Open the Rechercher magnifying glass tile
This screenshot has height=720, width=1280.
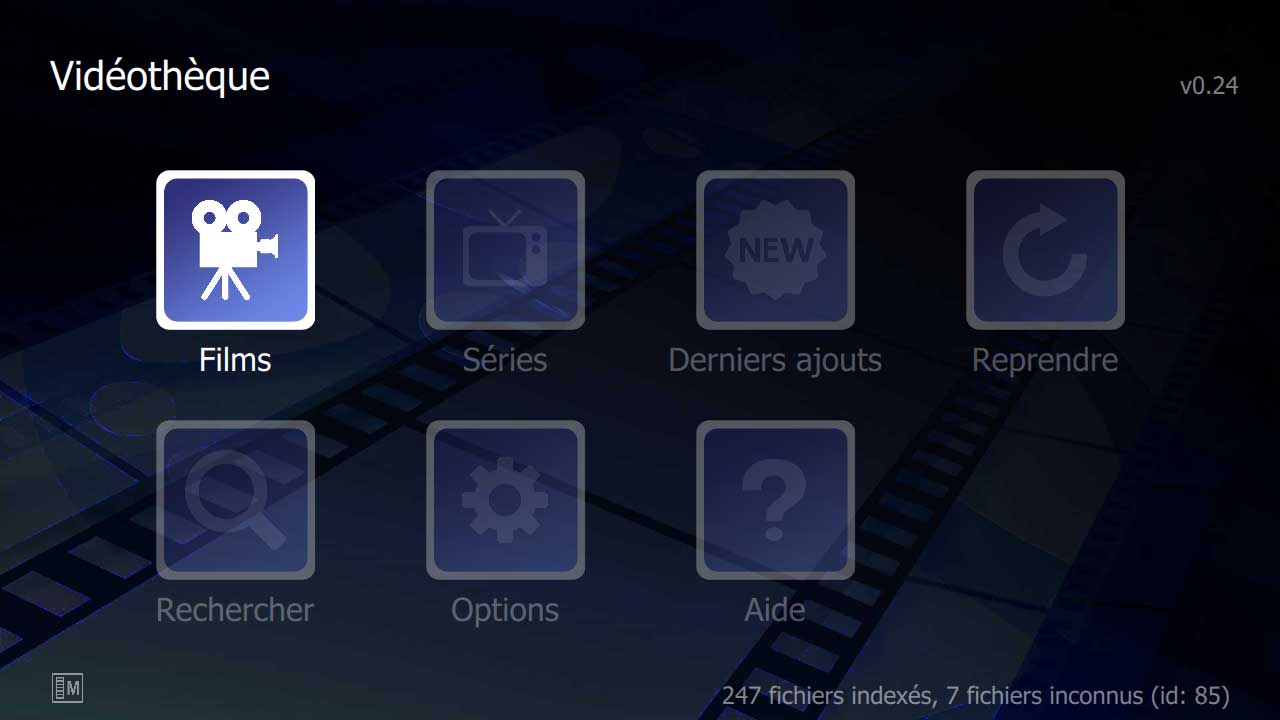[235, 500]
